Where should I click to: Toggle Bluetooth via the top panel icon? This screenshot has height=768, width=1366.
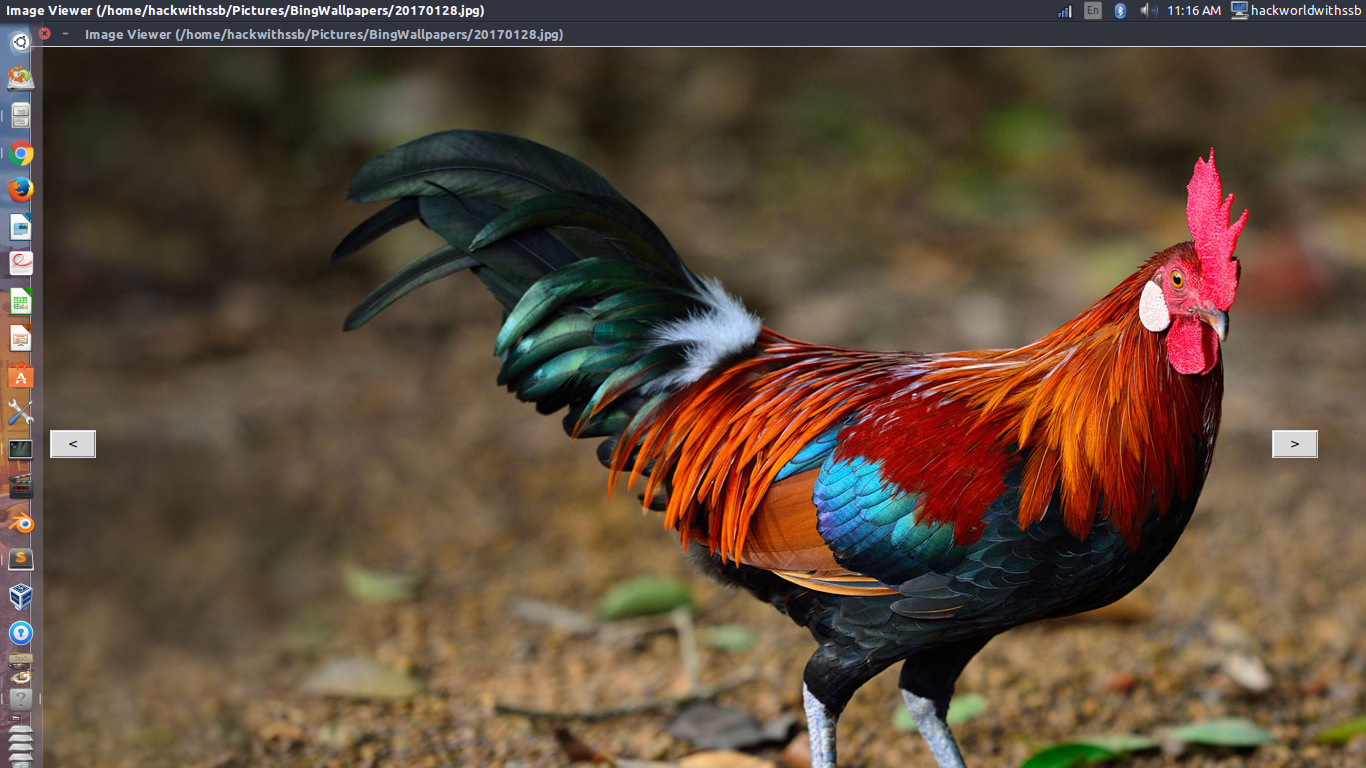(x=1120, y=11)
